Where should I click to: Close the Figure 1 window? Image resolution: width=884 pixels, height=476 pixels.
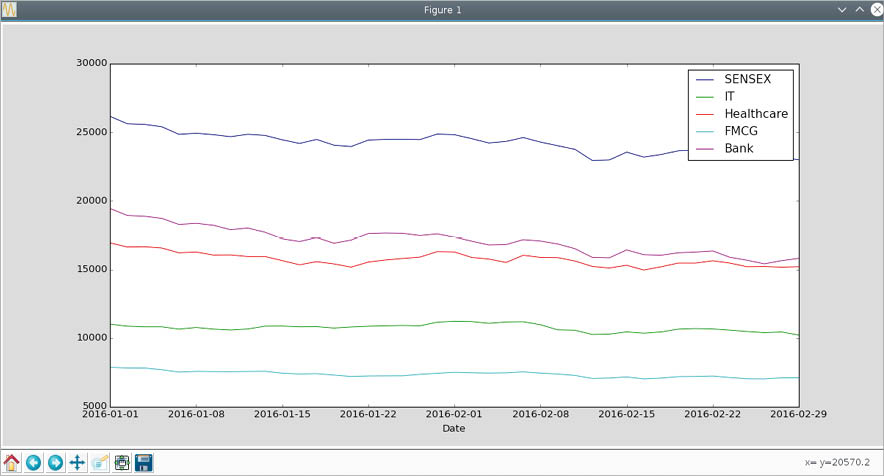click(873, 9)
